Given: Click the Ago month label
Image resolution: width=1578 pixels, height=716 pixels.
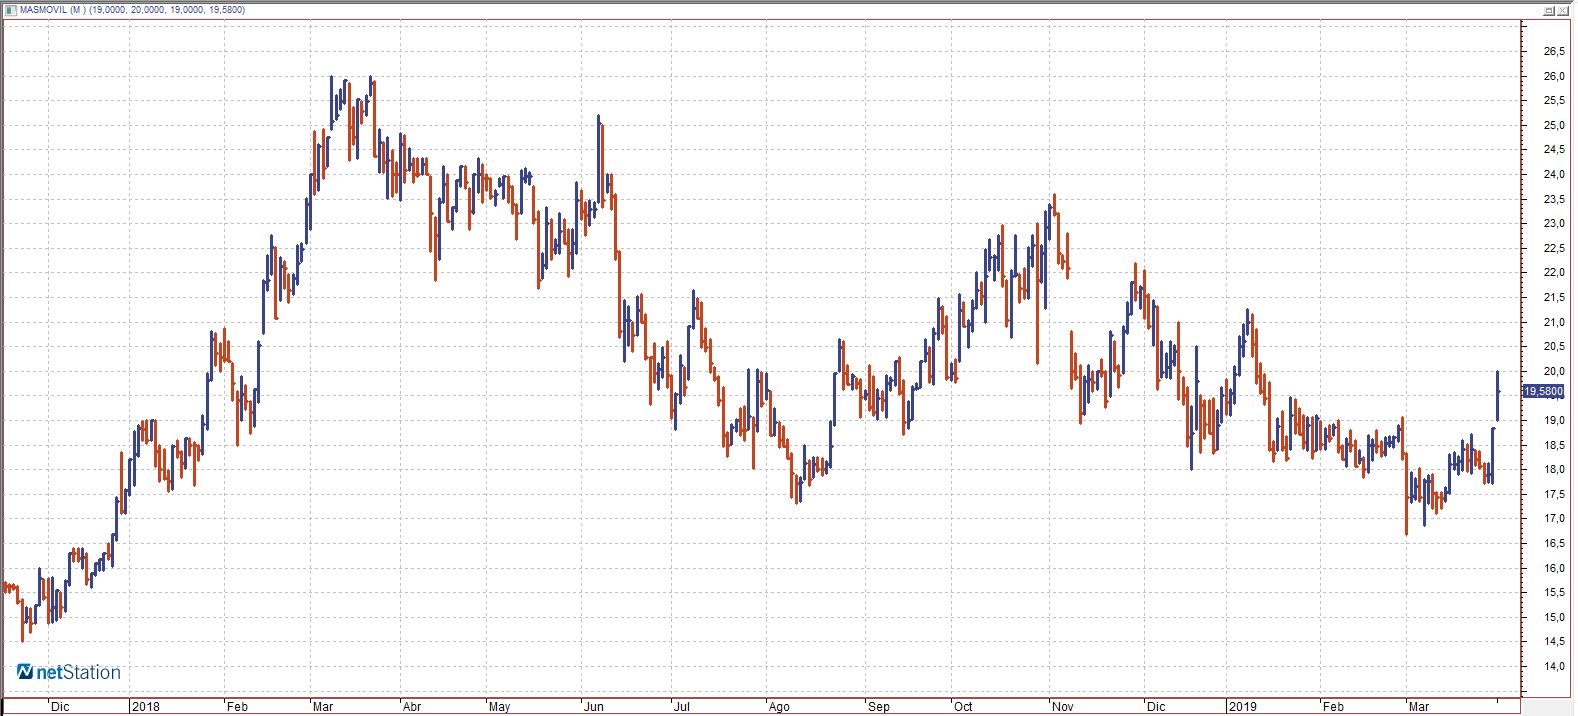Looking at the screenshot, I should coord(779,706).
